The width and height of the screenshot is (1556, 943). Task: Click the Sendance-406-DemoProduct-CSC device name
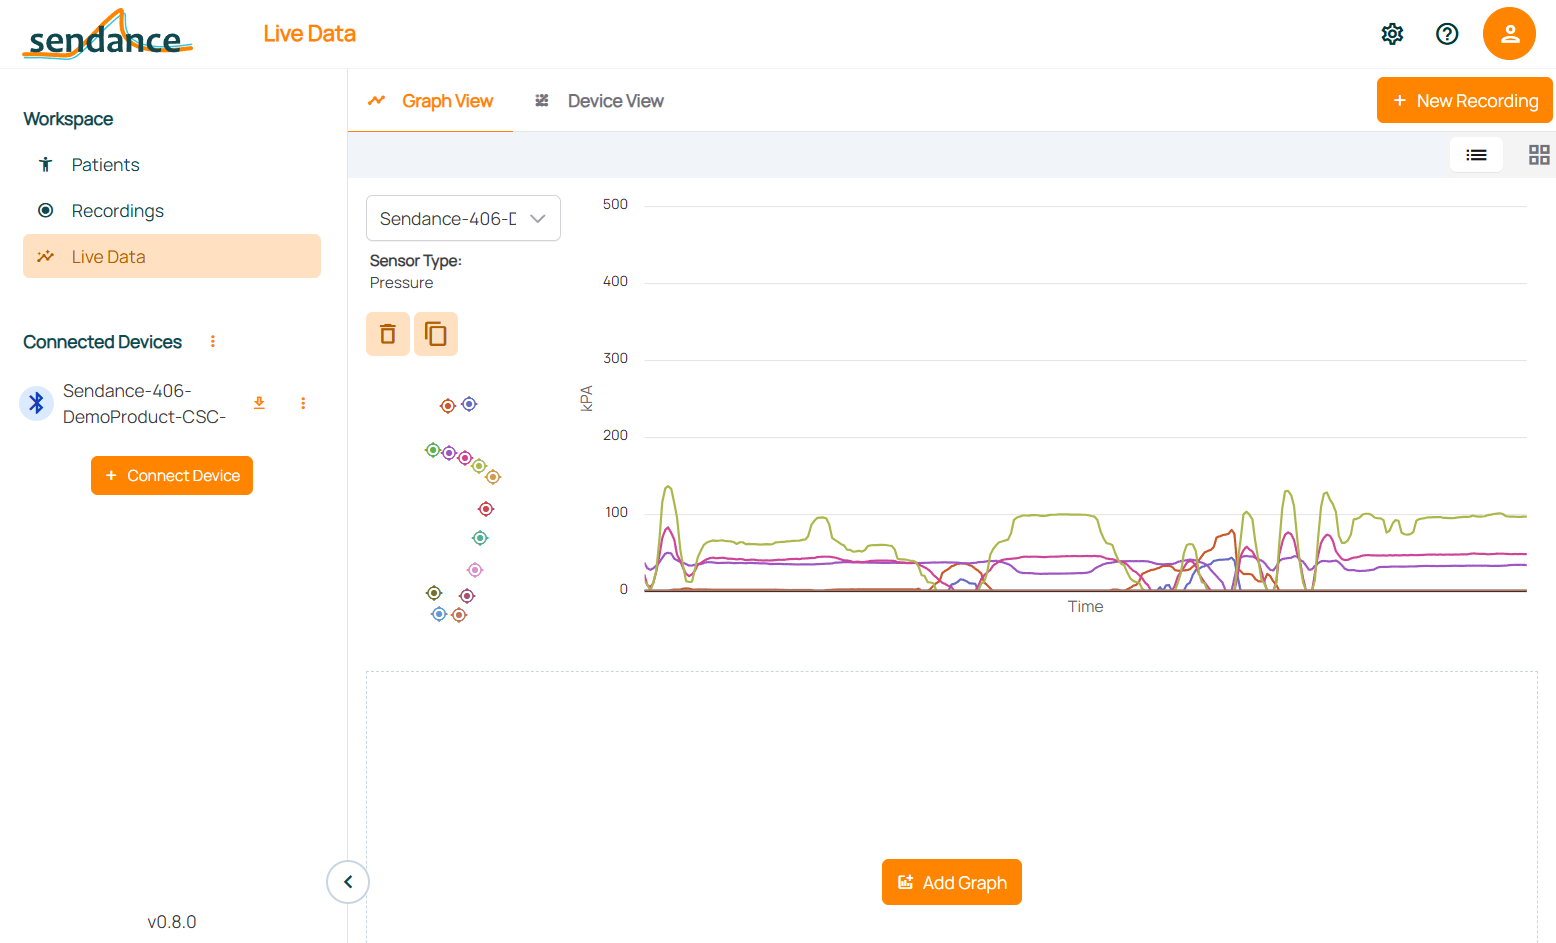(x=145, y=404)
